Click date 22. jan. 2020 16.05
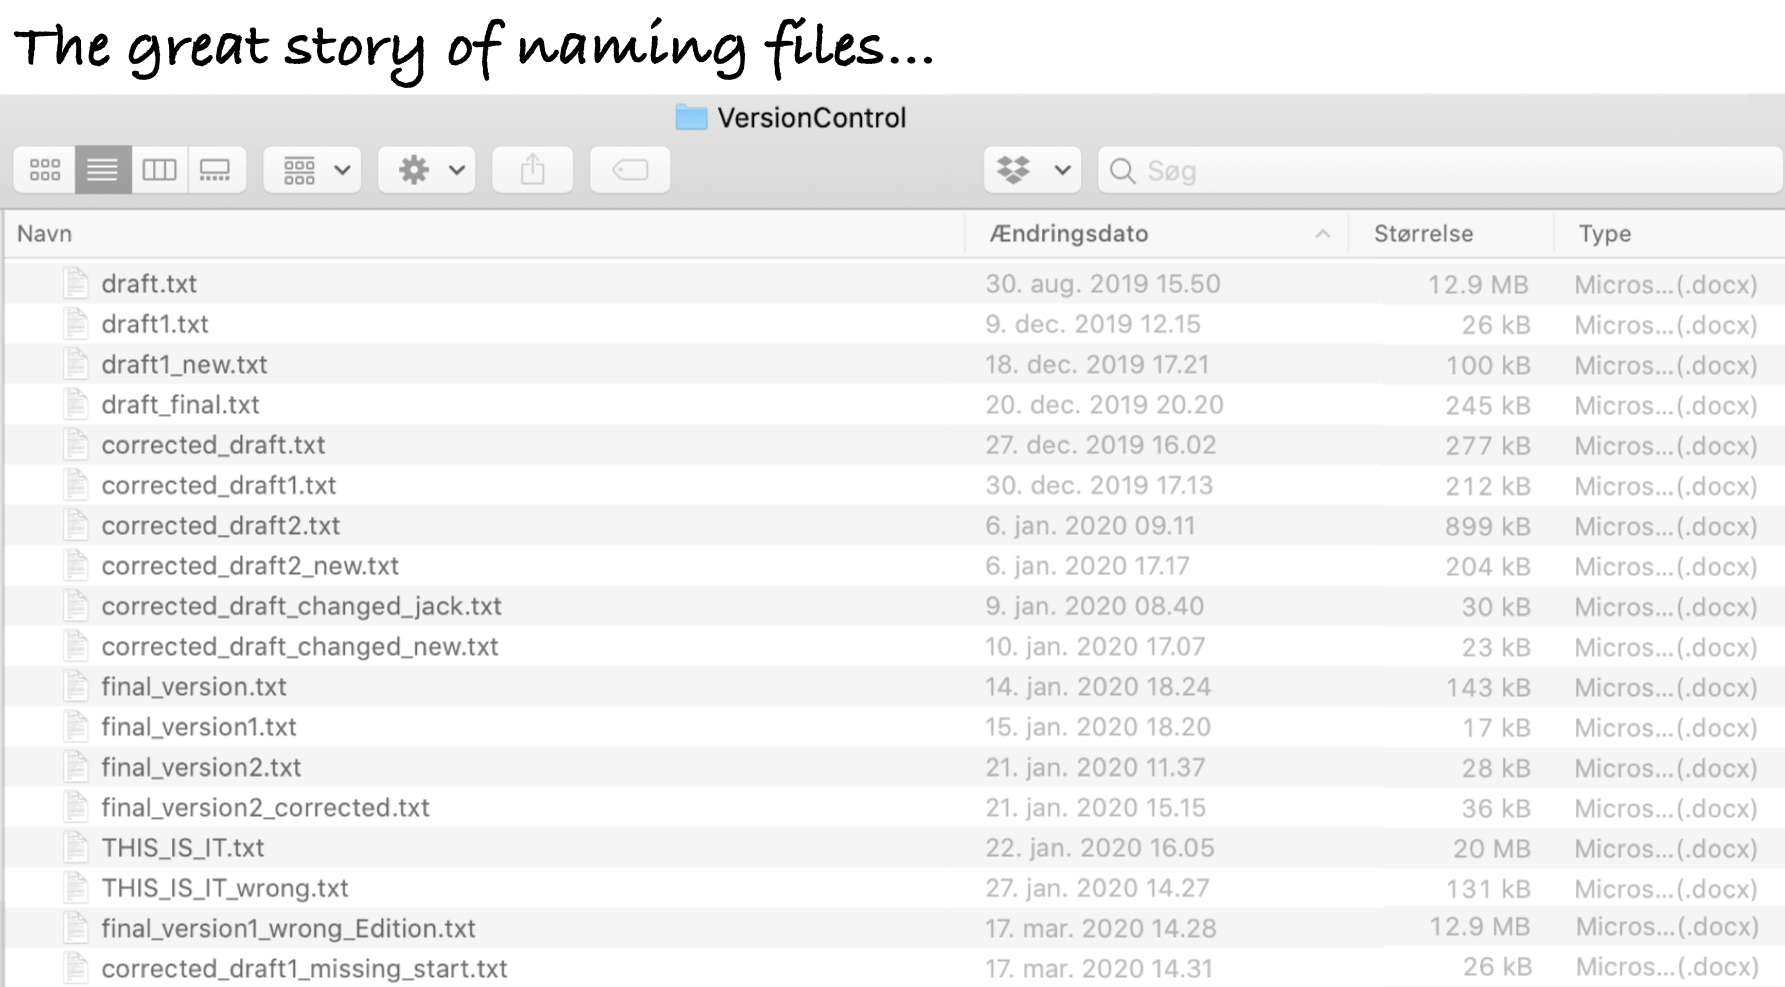Screen dimensions: 1785x987 point(1100,848)
